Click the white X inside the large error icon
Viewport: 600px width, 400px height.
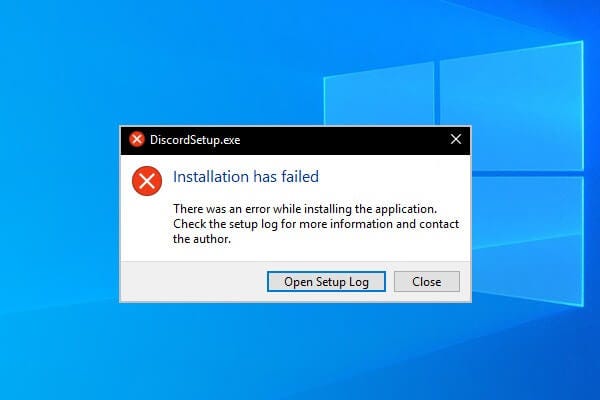click(x=147, y=181)
